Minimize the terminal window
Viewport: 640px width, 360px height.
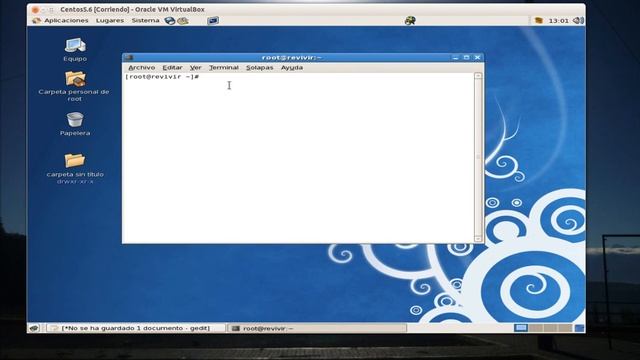456,58
